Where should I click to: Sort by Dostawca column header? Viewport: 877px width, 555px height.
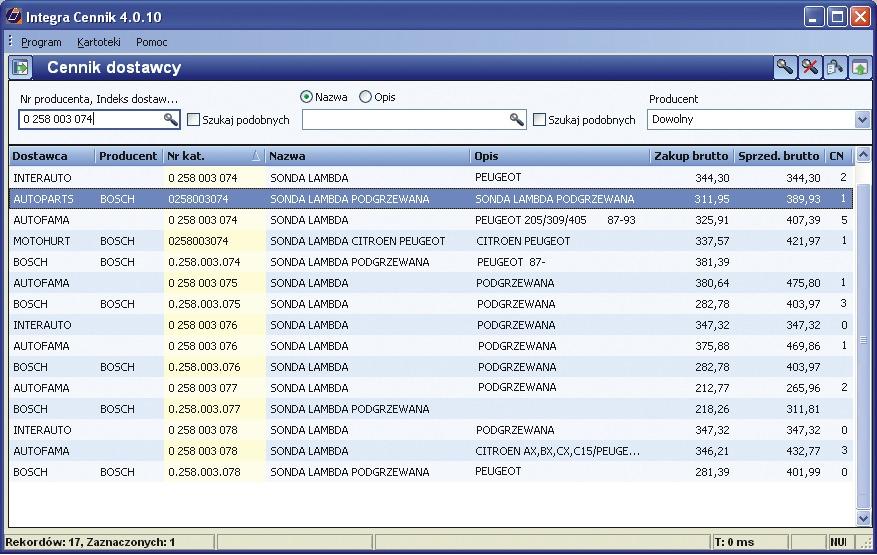tap(52, 156)
